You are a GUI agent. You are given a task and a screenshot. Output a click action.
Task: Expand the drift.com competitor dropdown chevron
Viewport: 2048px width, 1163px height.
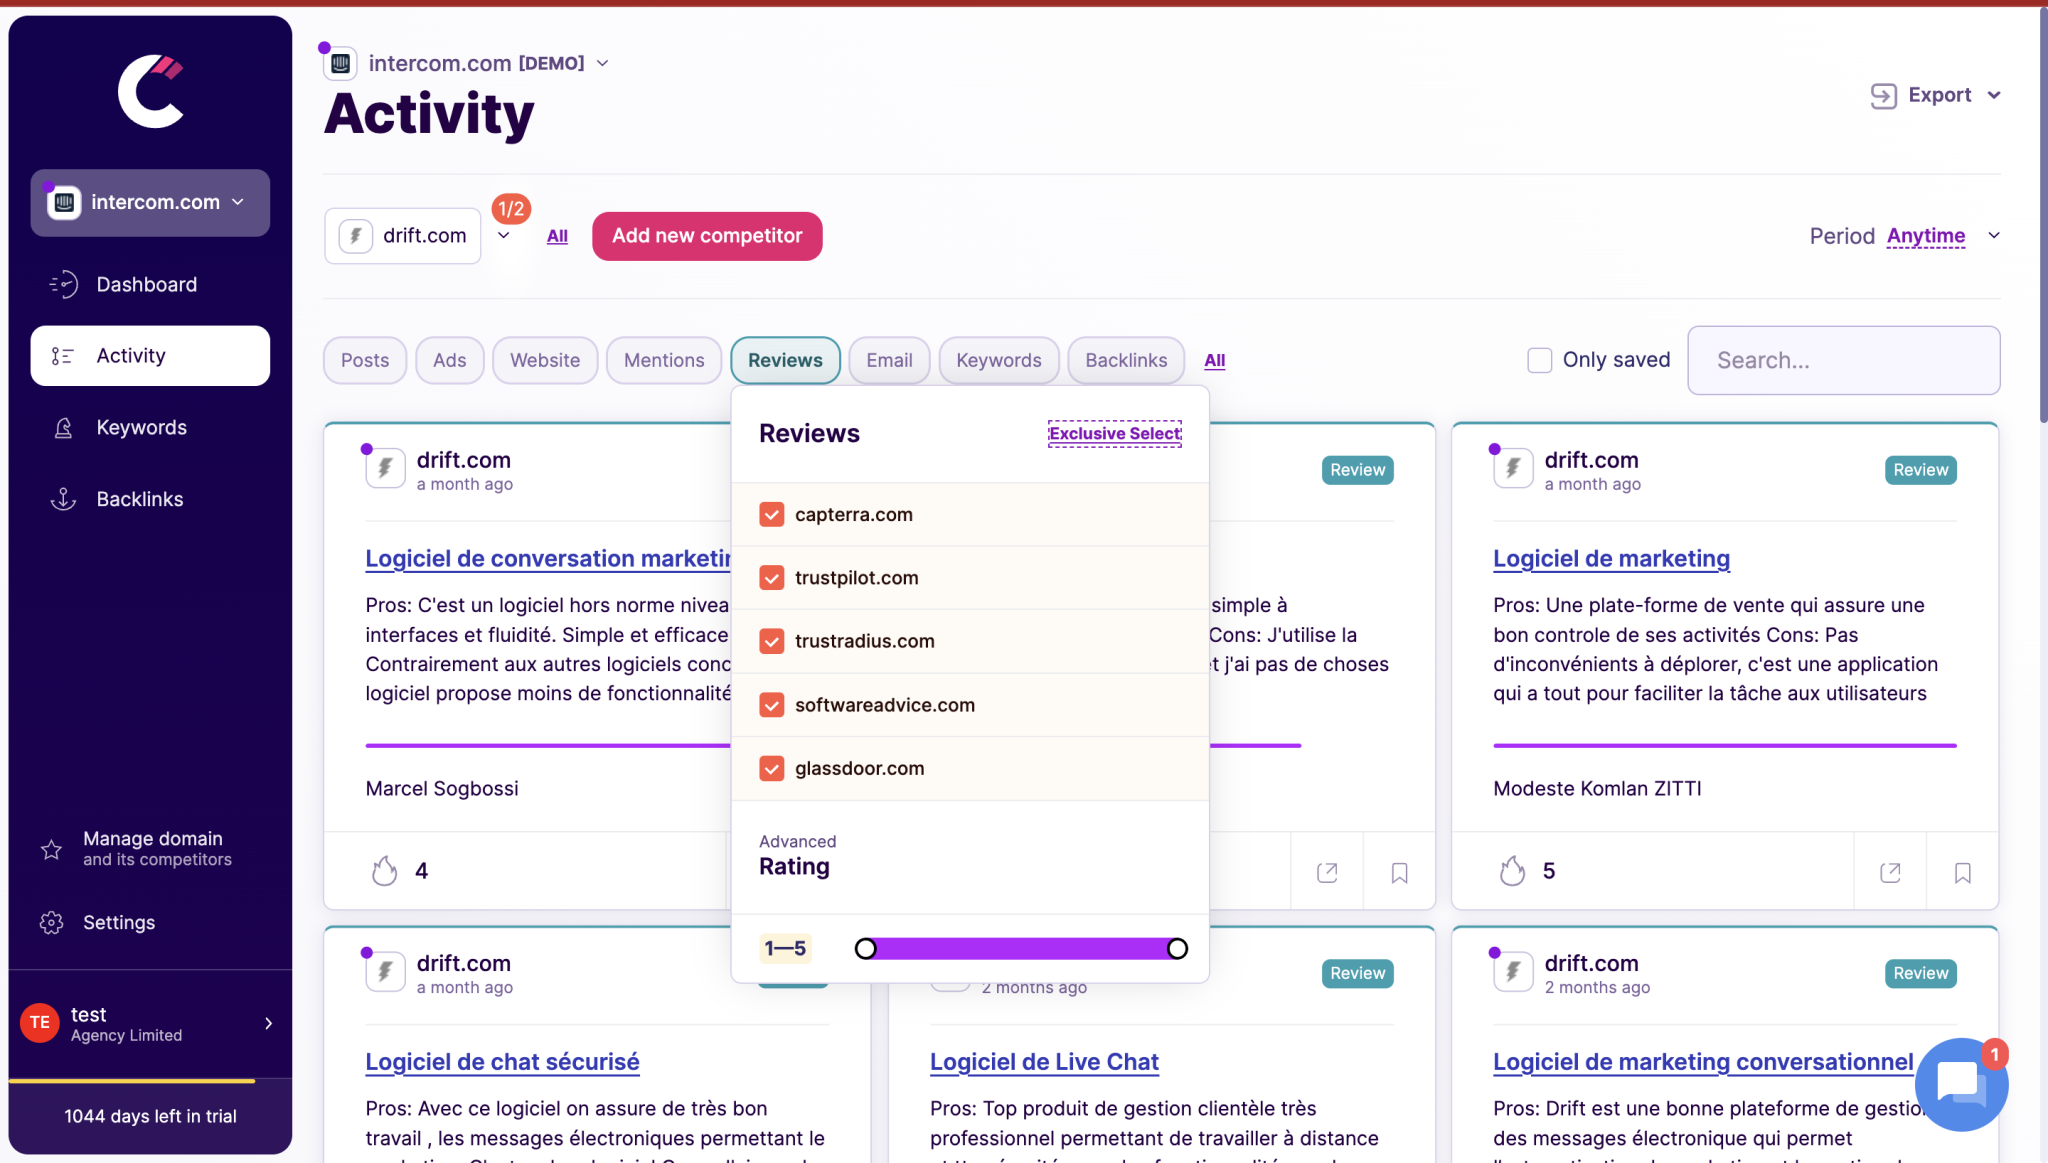(504, 236)
